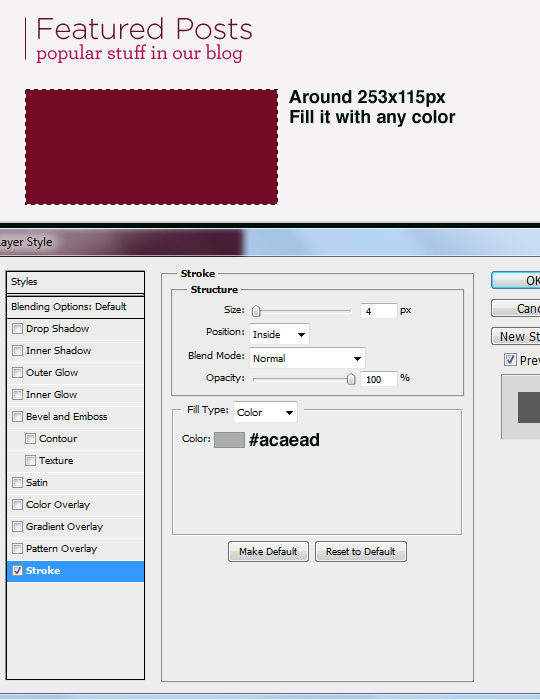Viewport: 540px width, 700px height.
Task: Toggle the Outer Glow checkbox
Action: (x=17, y=372)
